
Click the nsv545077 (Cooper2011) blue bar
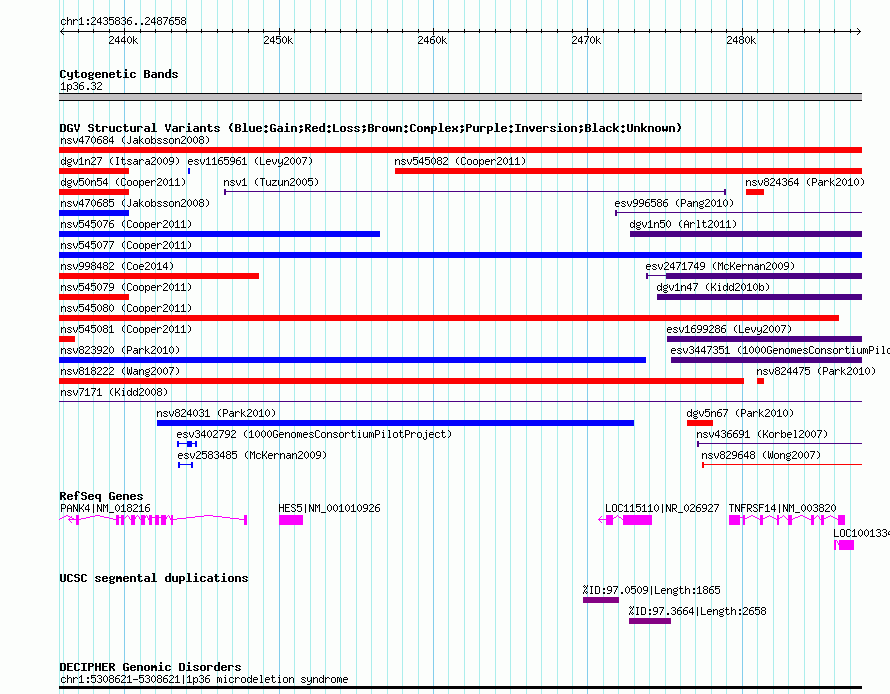tap(460, 255)
